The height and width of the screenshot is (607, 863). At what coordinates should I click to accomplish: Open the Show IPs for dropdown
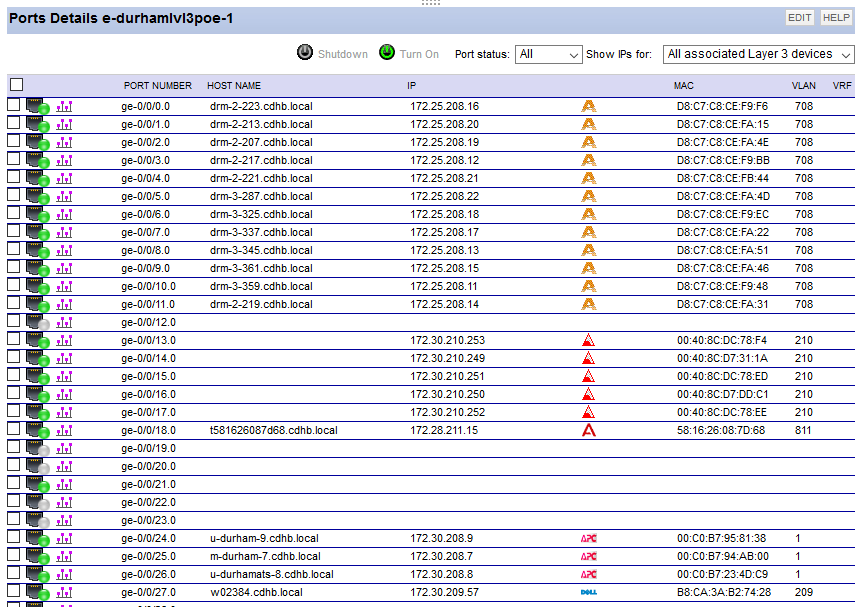tap(758, 54)
